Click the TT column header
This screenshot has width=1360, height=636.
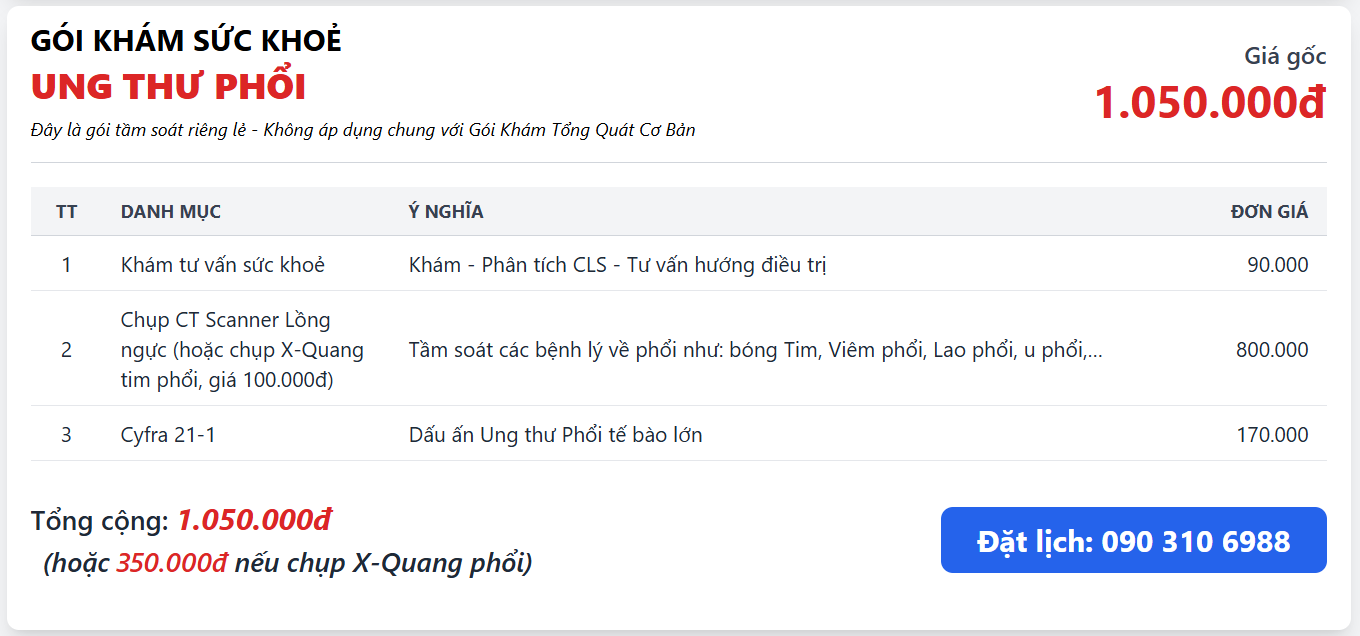[67, 212]
